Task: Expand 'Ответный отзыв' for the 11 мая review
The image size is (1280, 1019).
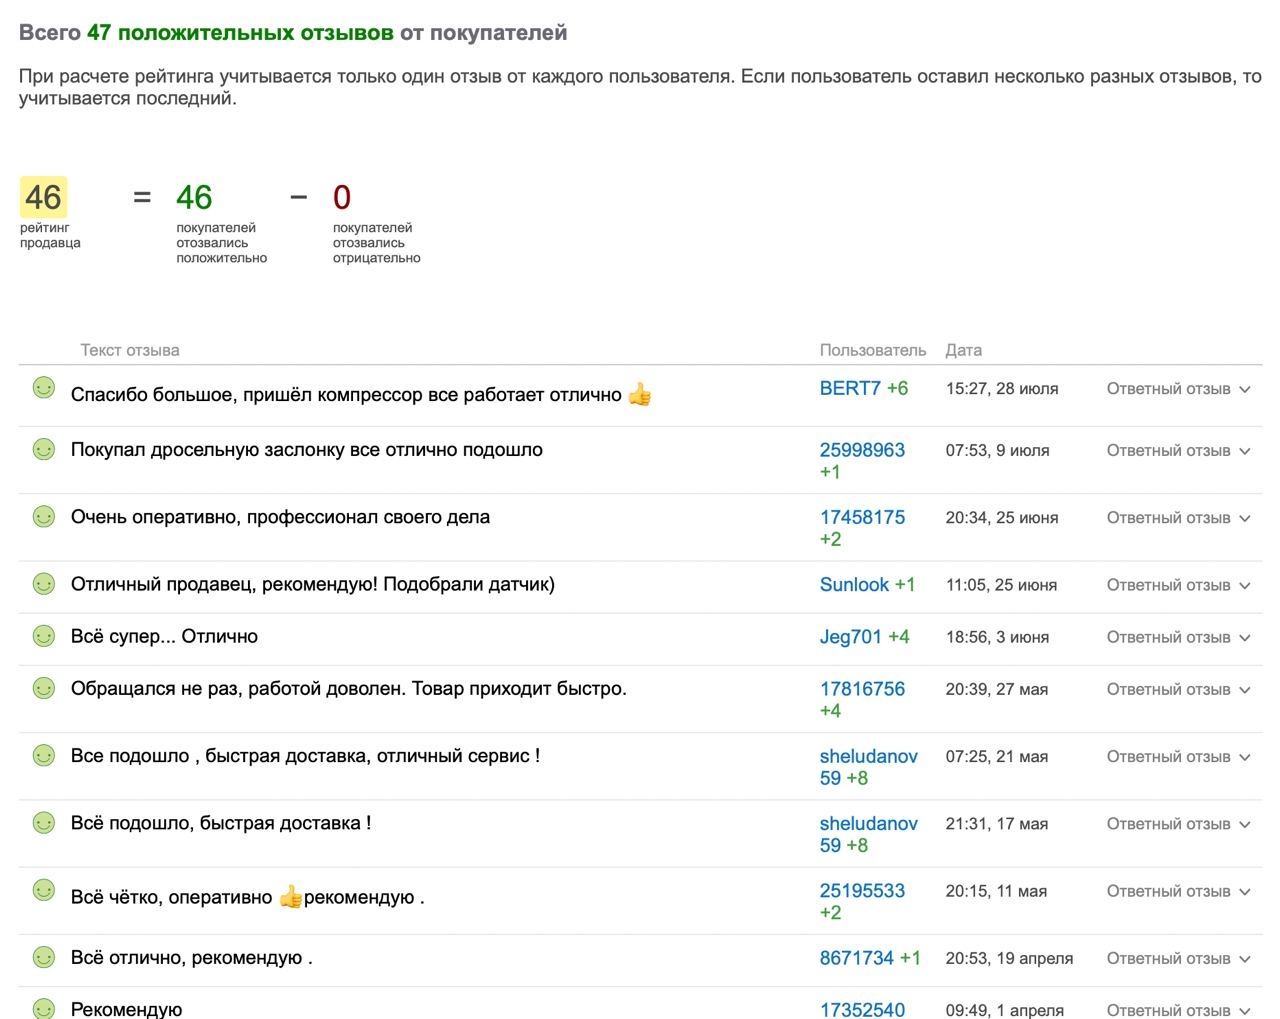Action: click(1178, 891)
